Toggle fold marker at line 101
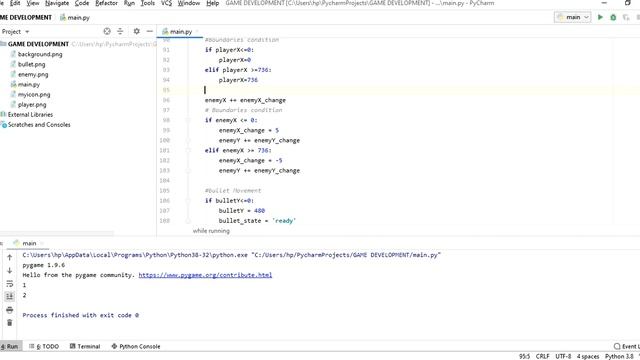Screen dimensions: 640x360 (x=188, y=151)
